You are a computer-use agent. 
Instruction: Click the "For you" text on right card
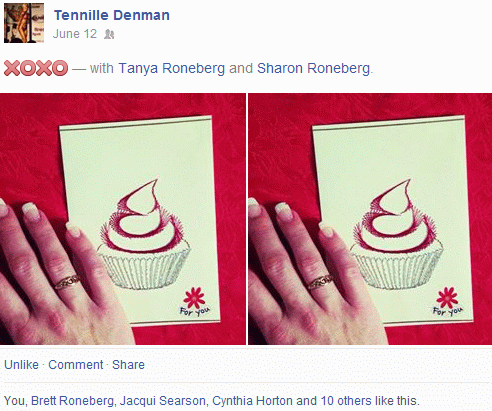click(447, 311)
